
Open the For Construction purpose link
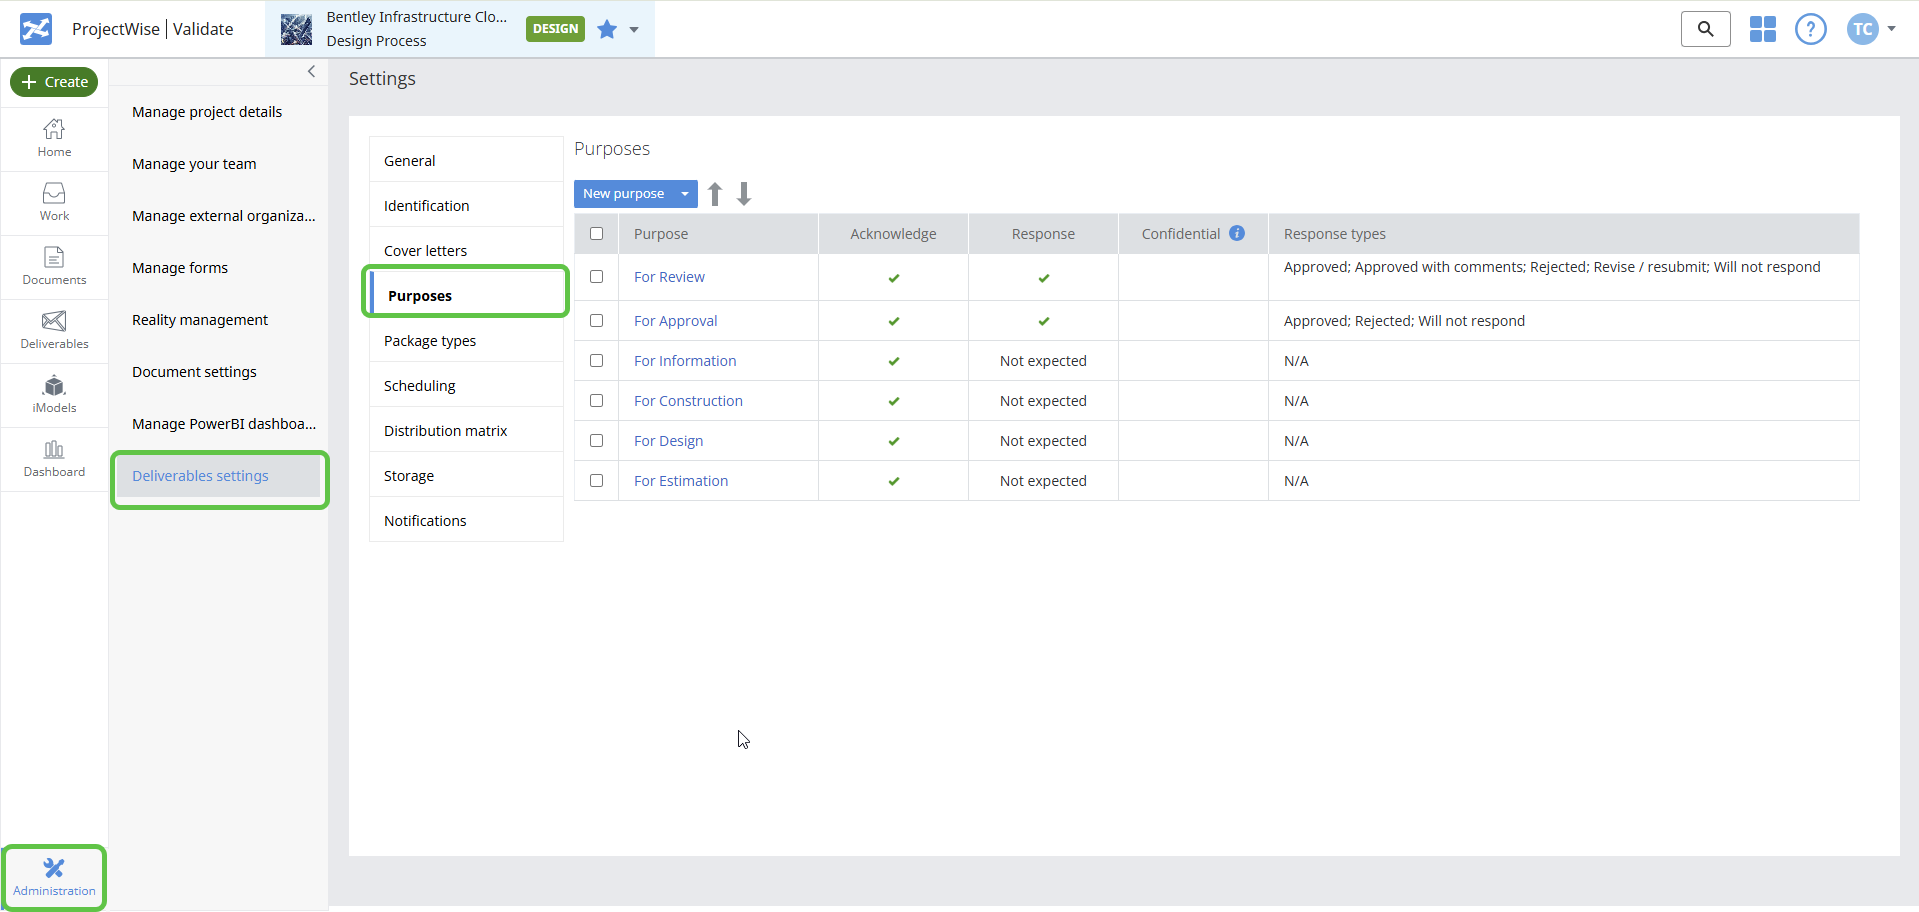coord(688,400)
